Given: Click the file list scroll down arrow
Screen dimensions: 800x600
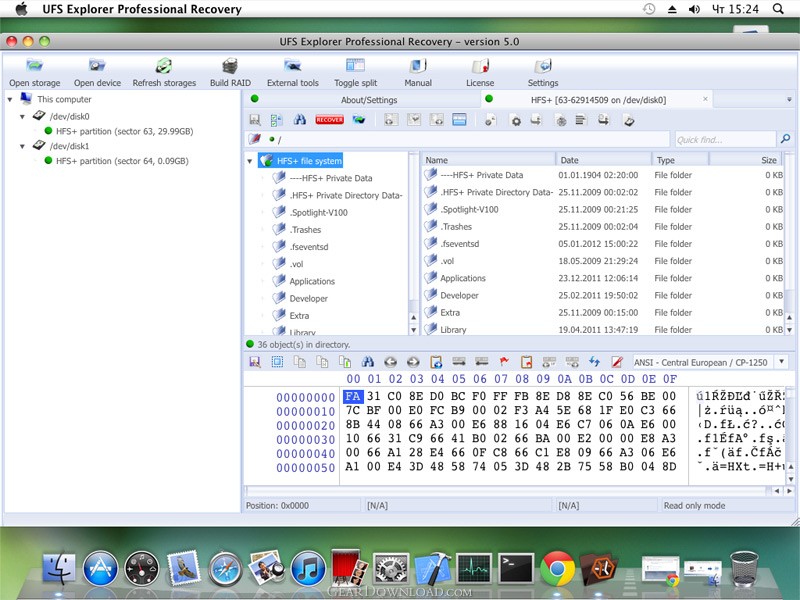Looking at the screenshot, I should (x=789, y=330).
